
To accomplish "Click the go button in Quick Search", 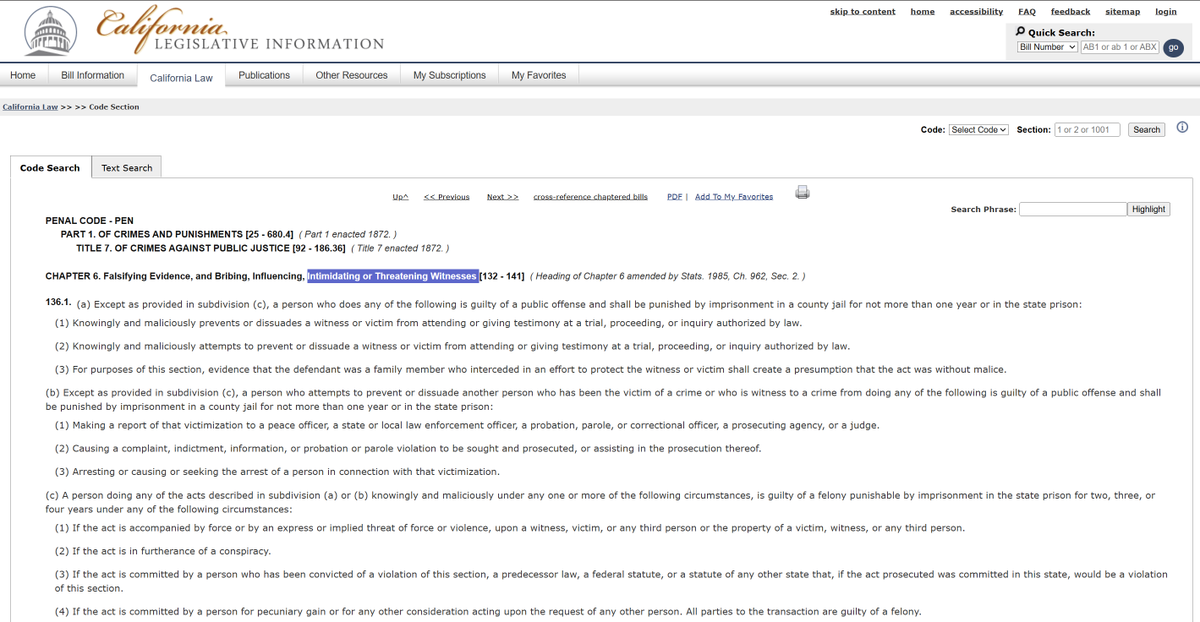I will (1174, 47).
